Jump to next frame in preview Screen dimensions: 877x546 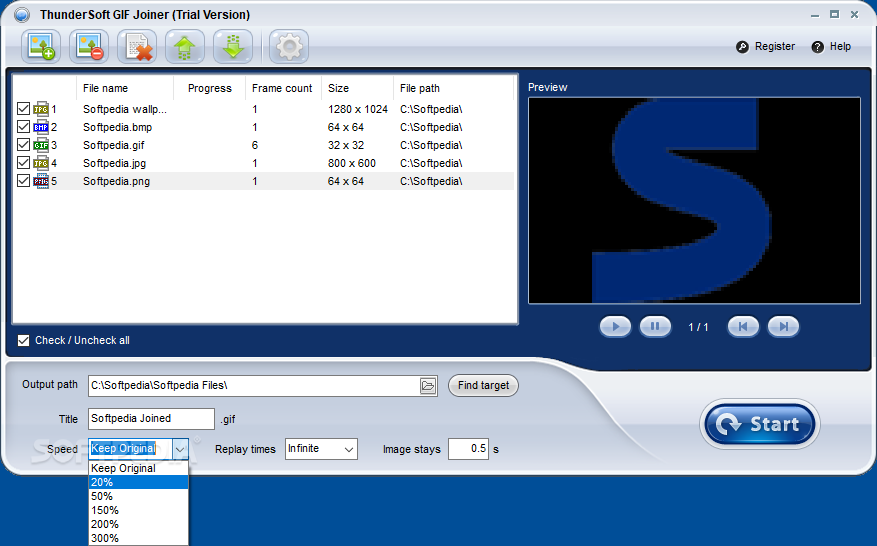coord(783,327)
